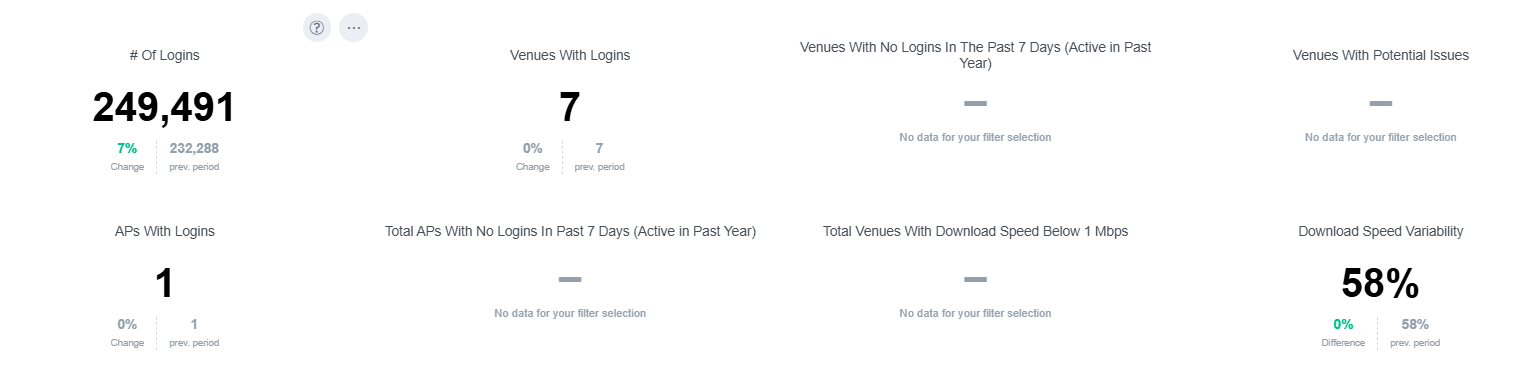
Task: Click the Venues With Logins value 7
Action: [570, 107]
